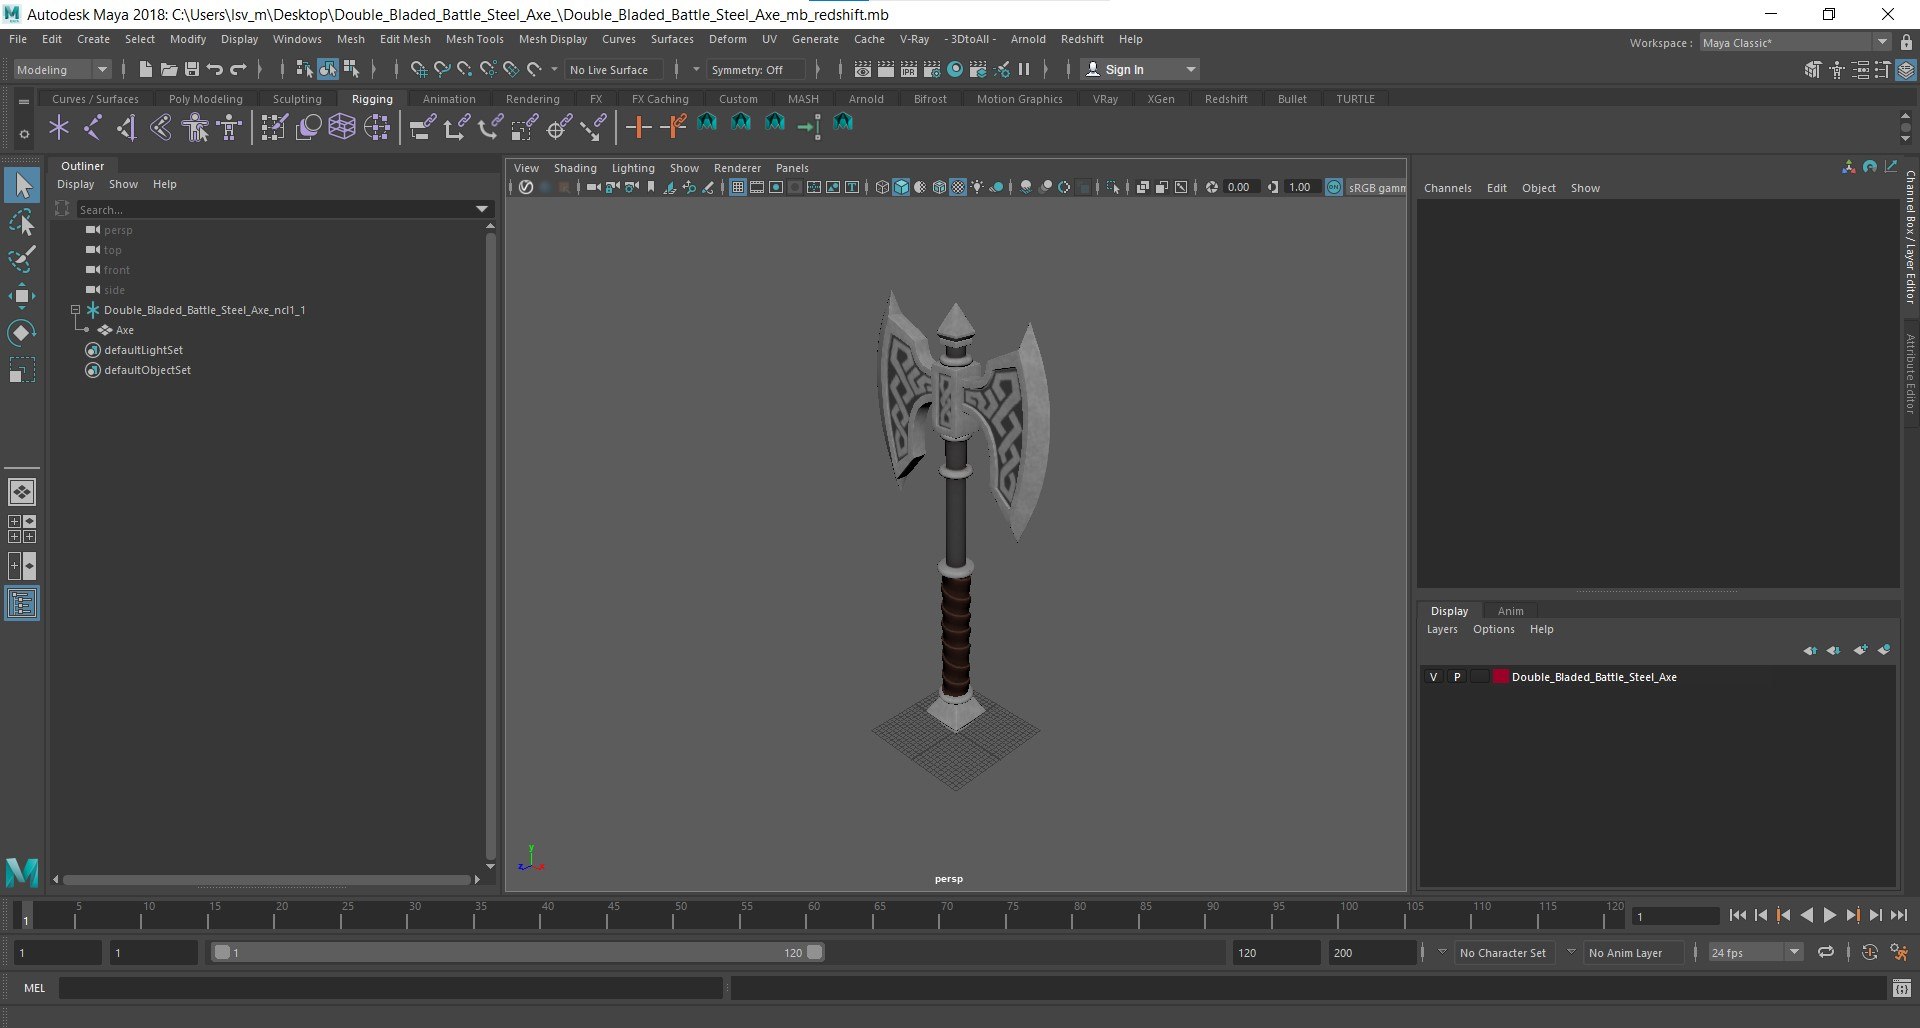This screenshot has height=1028, width=1920.
Task: Toggle playback P box of the axe layer
Action: click(x=1457, y=677)
